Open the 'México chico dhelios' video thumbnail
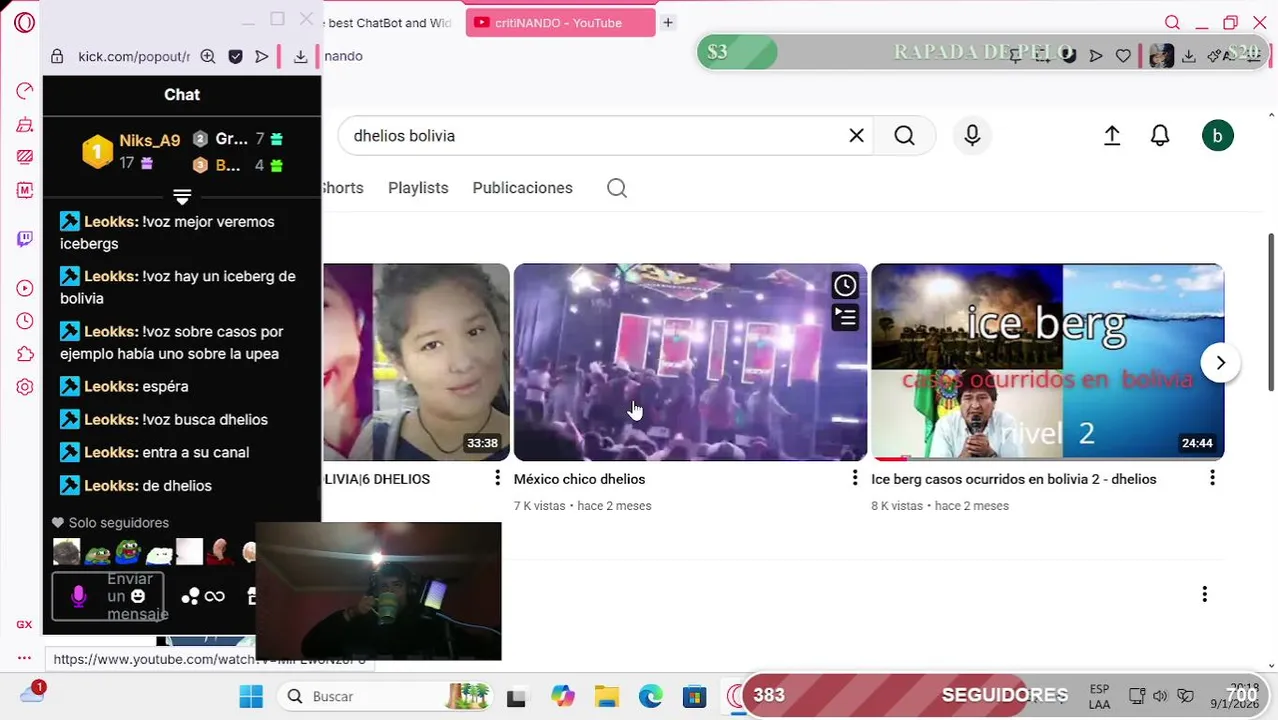The width and height of the screenshot is (1278, 720). (690, 362)
